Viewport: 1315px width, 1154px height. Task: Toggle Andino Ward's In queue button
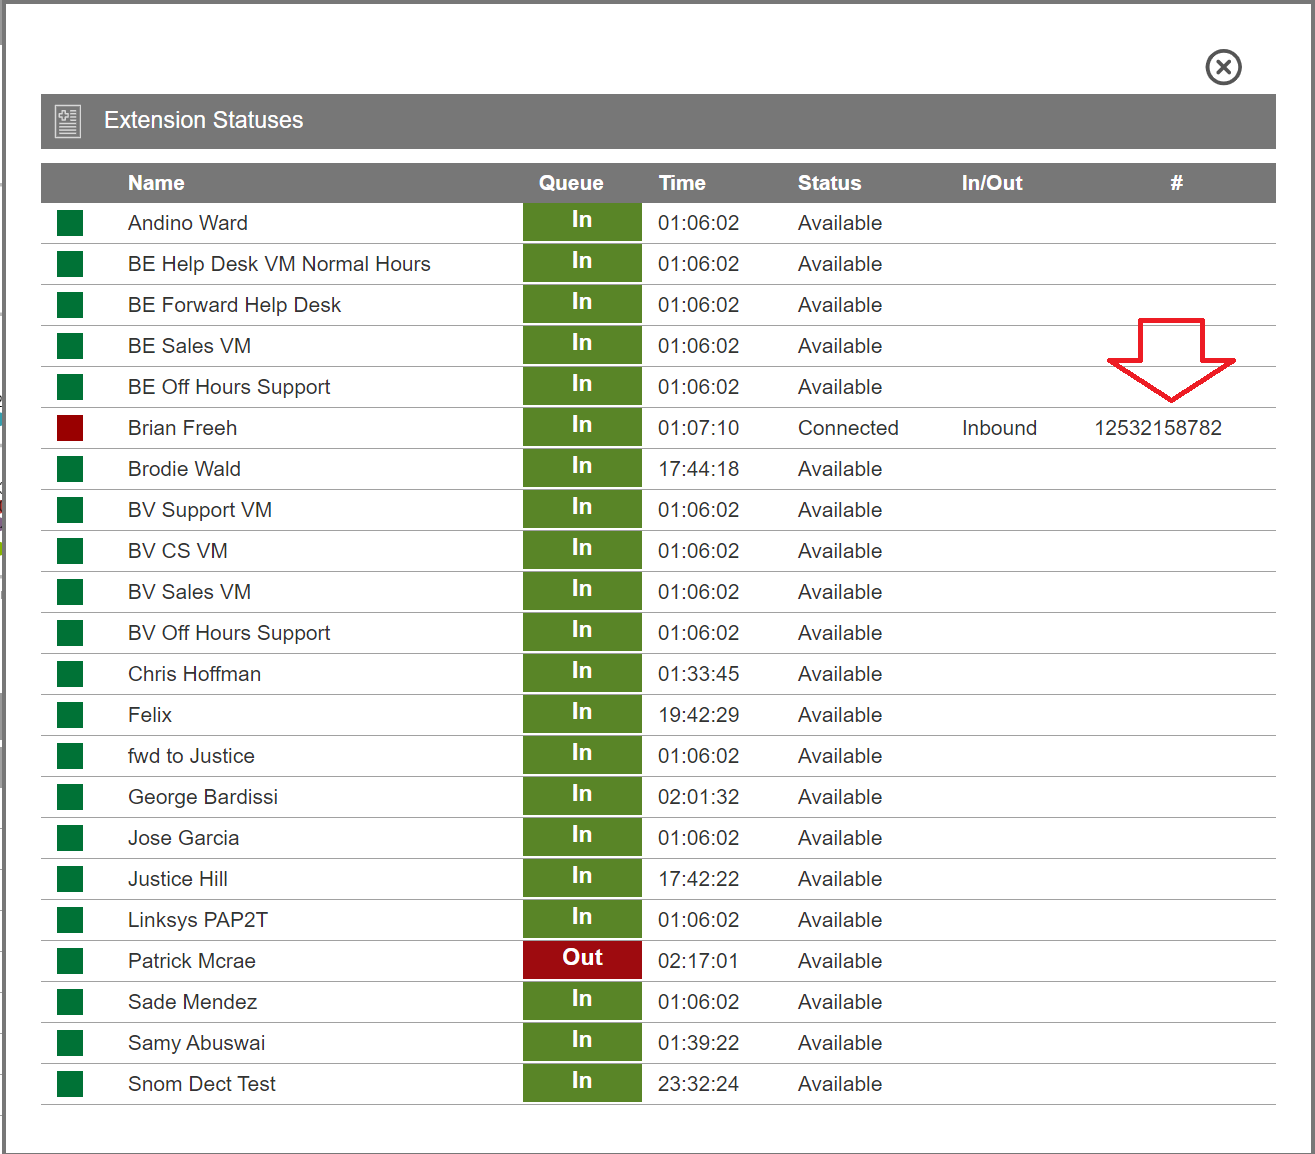(582, 222)
